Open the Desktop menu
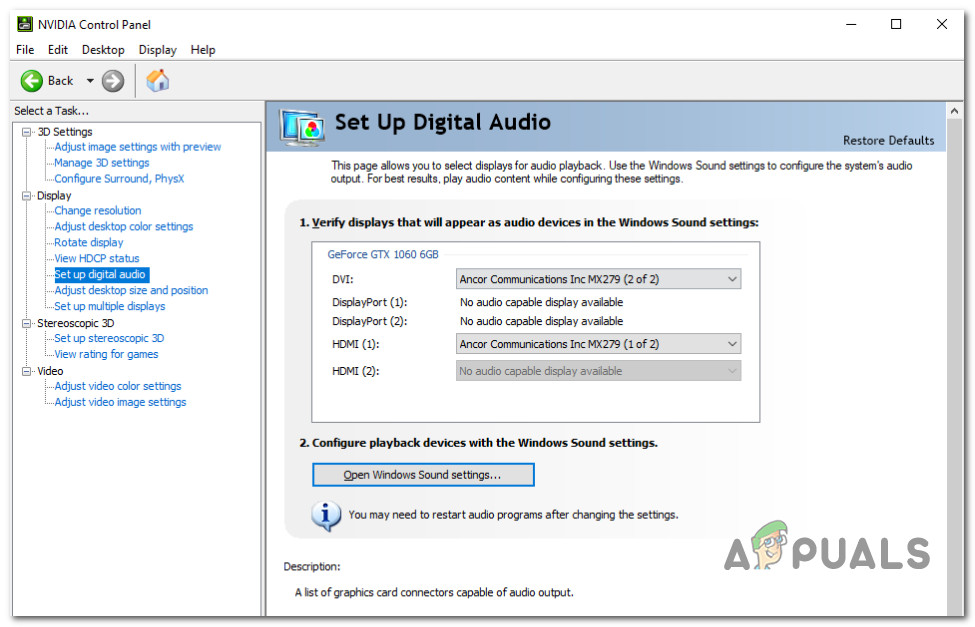 [x=103, y=50]
